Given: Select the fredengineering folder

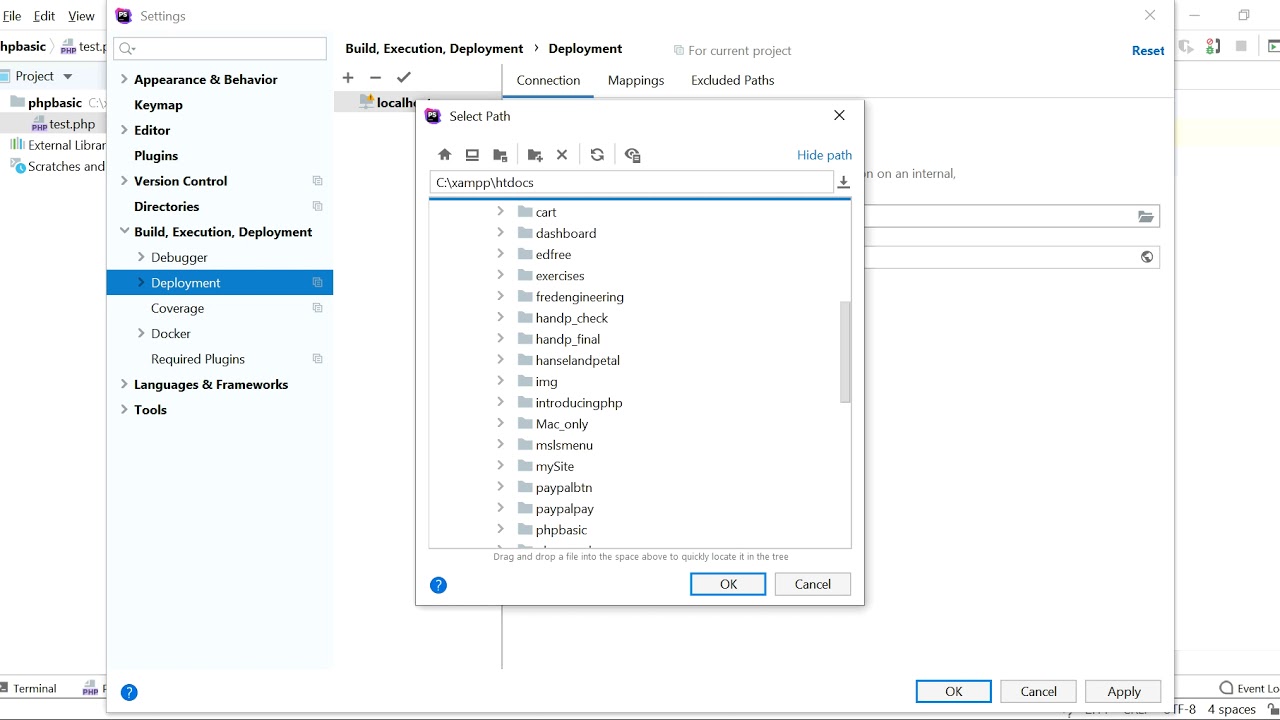Looking at the screenshot, I should pos(580,297).
